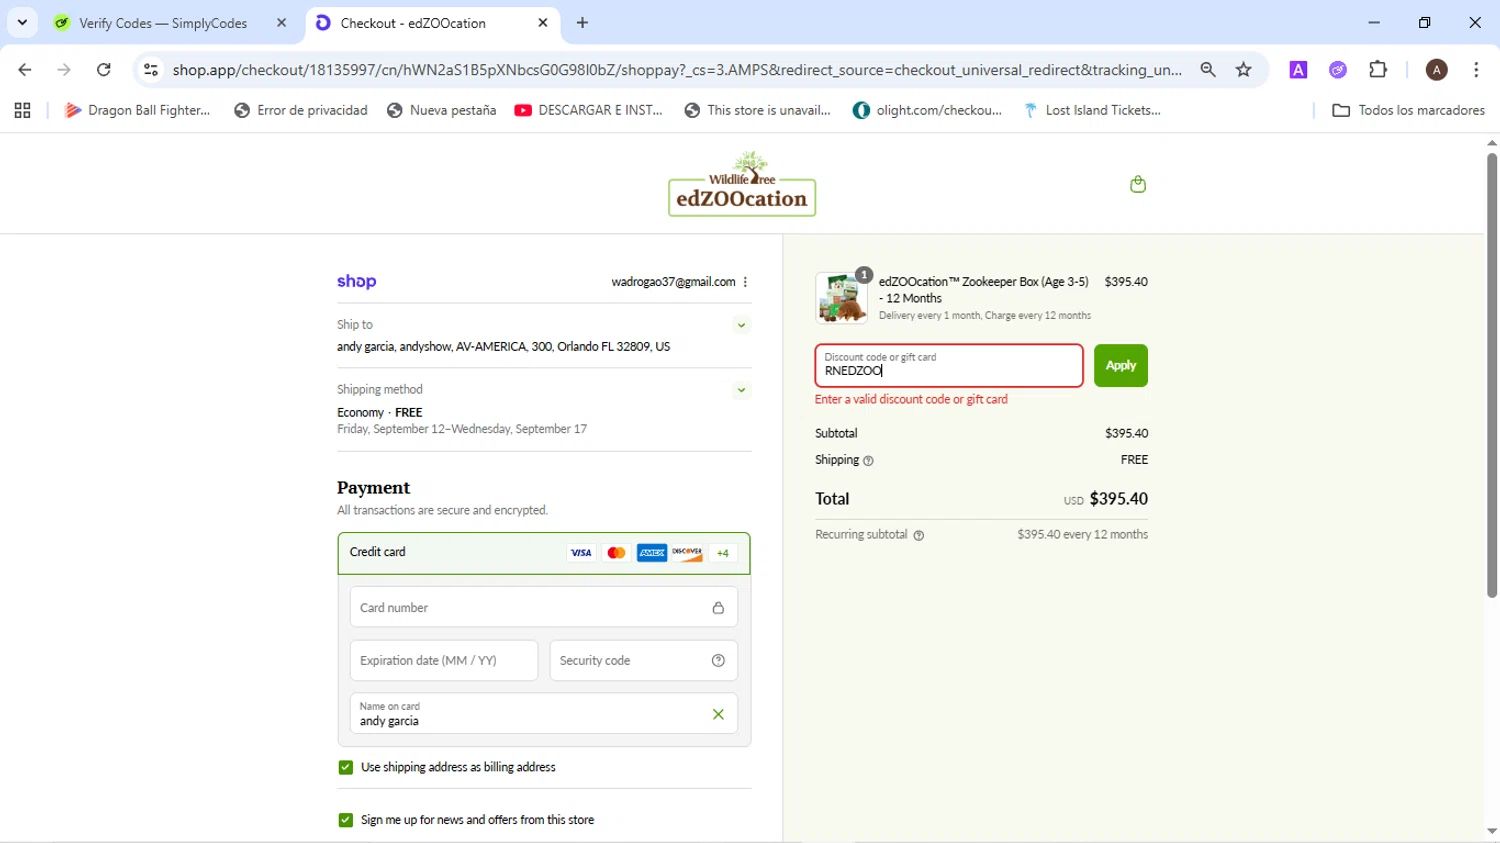1500x843 pixels.
Task: Open Nueva pestaña bookmark
Action: coord(441,110)
